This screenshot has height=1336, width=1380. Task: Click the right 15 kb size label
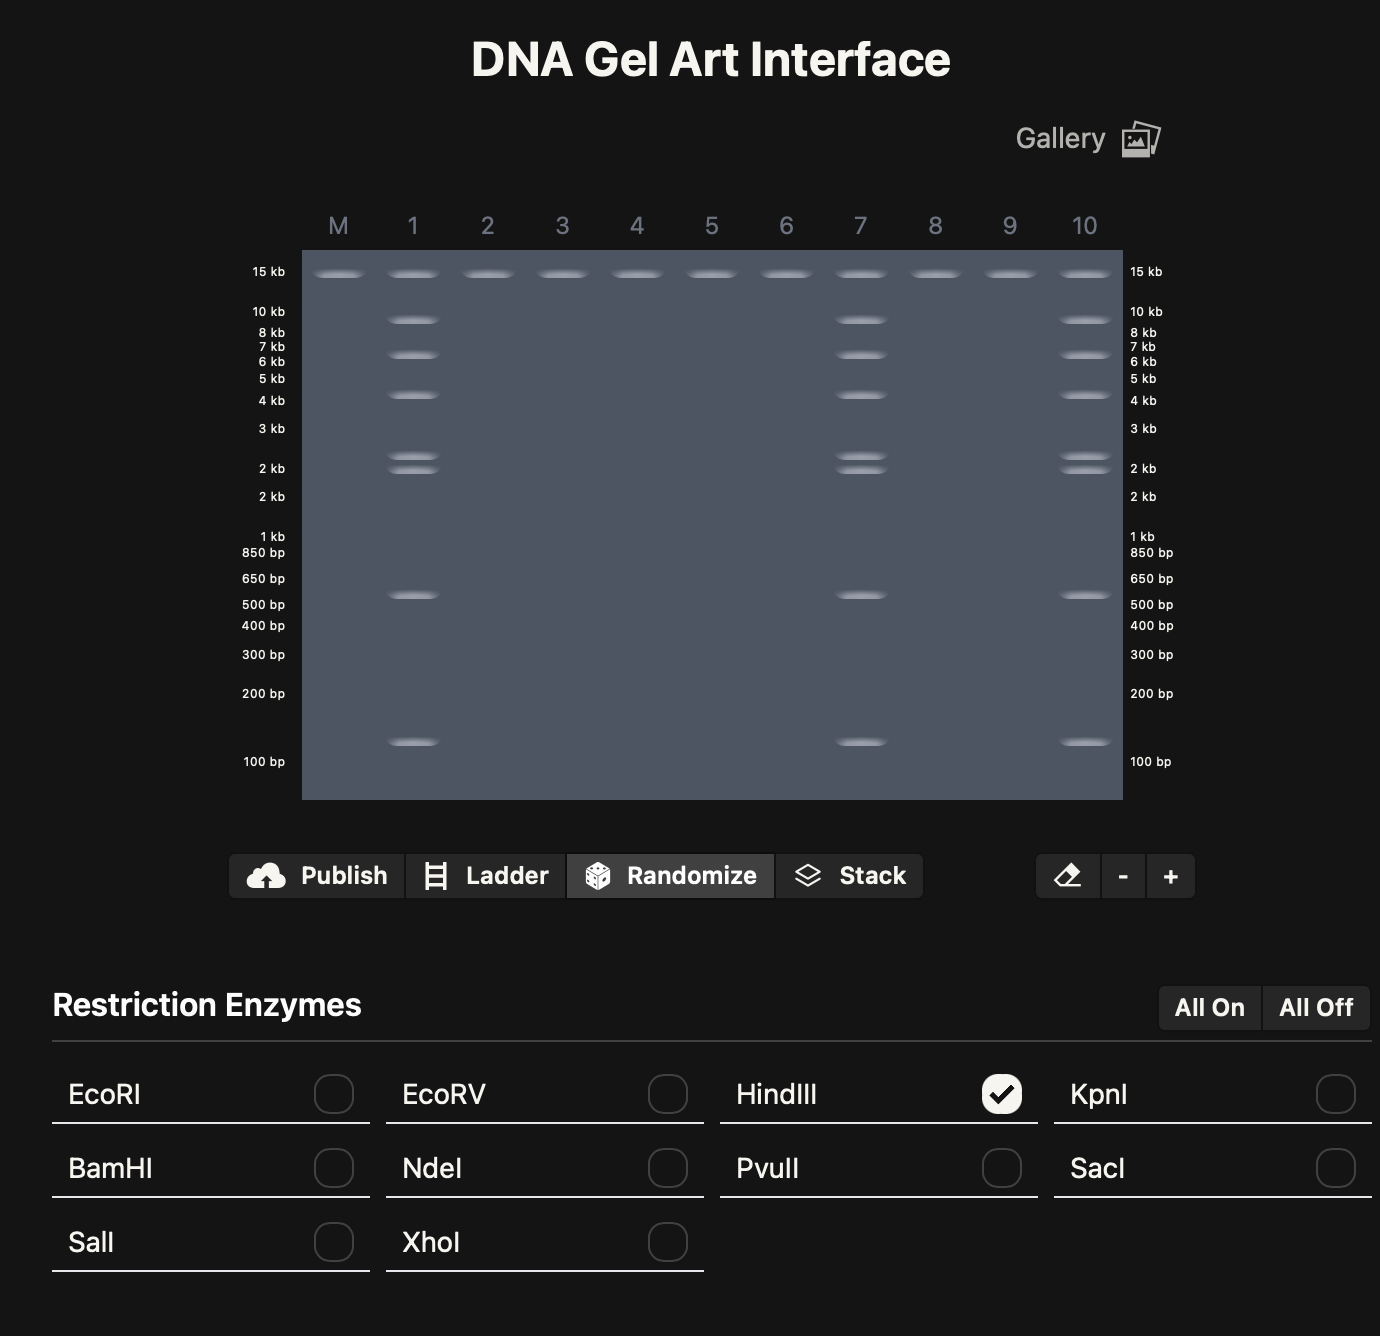(1146, 272)
